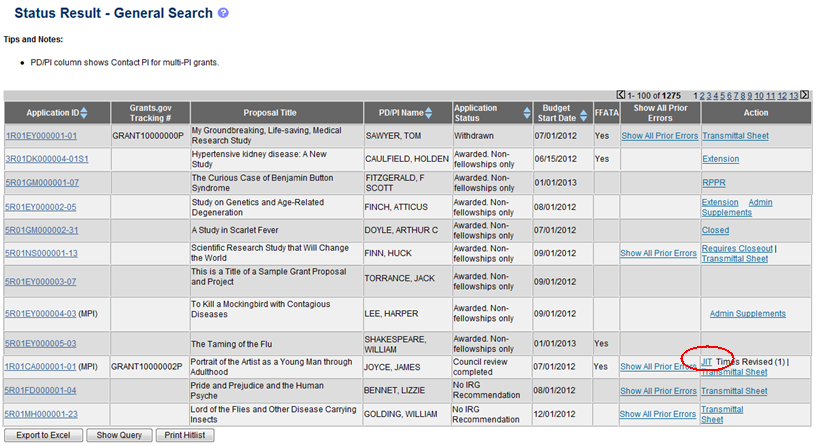
Task: Jump to results page 13
Action: click(794, 95)
